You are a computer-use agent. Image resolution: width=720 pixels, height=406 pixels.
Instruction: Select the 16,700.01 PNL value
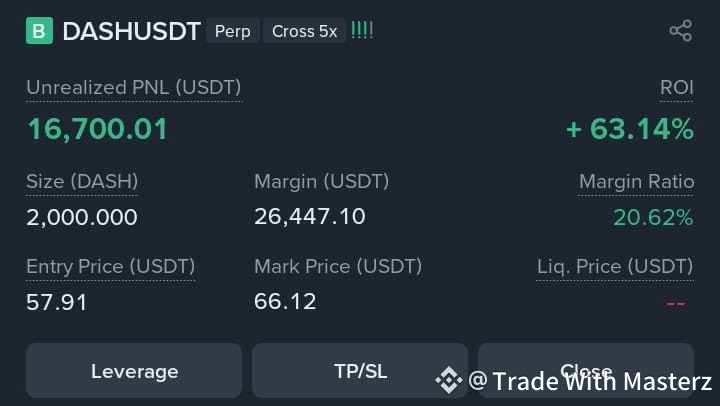(97, 129)
